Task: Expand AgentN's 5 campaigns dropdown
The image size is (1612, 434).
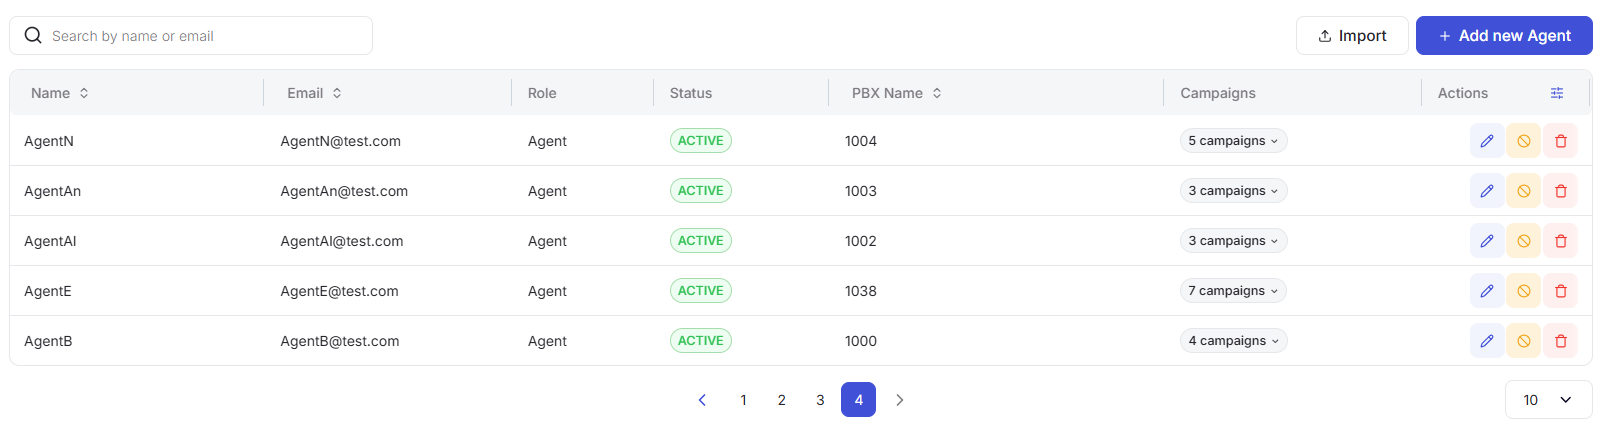Action: click(x=1233, y=141)
